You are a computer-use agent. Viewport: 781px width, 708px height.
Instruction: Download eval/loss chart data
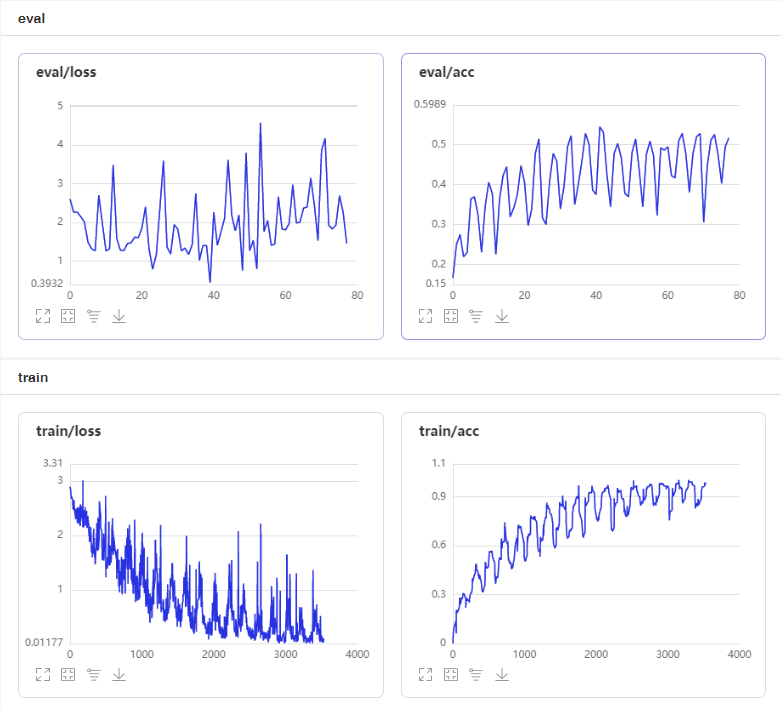pos(119,316)
